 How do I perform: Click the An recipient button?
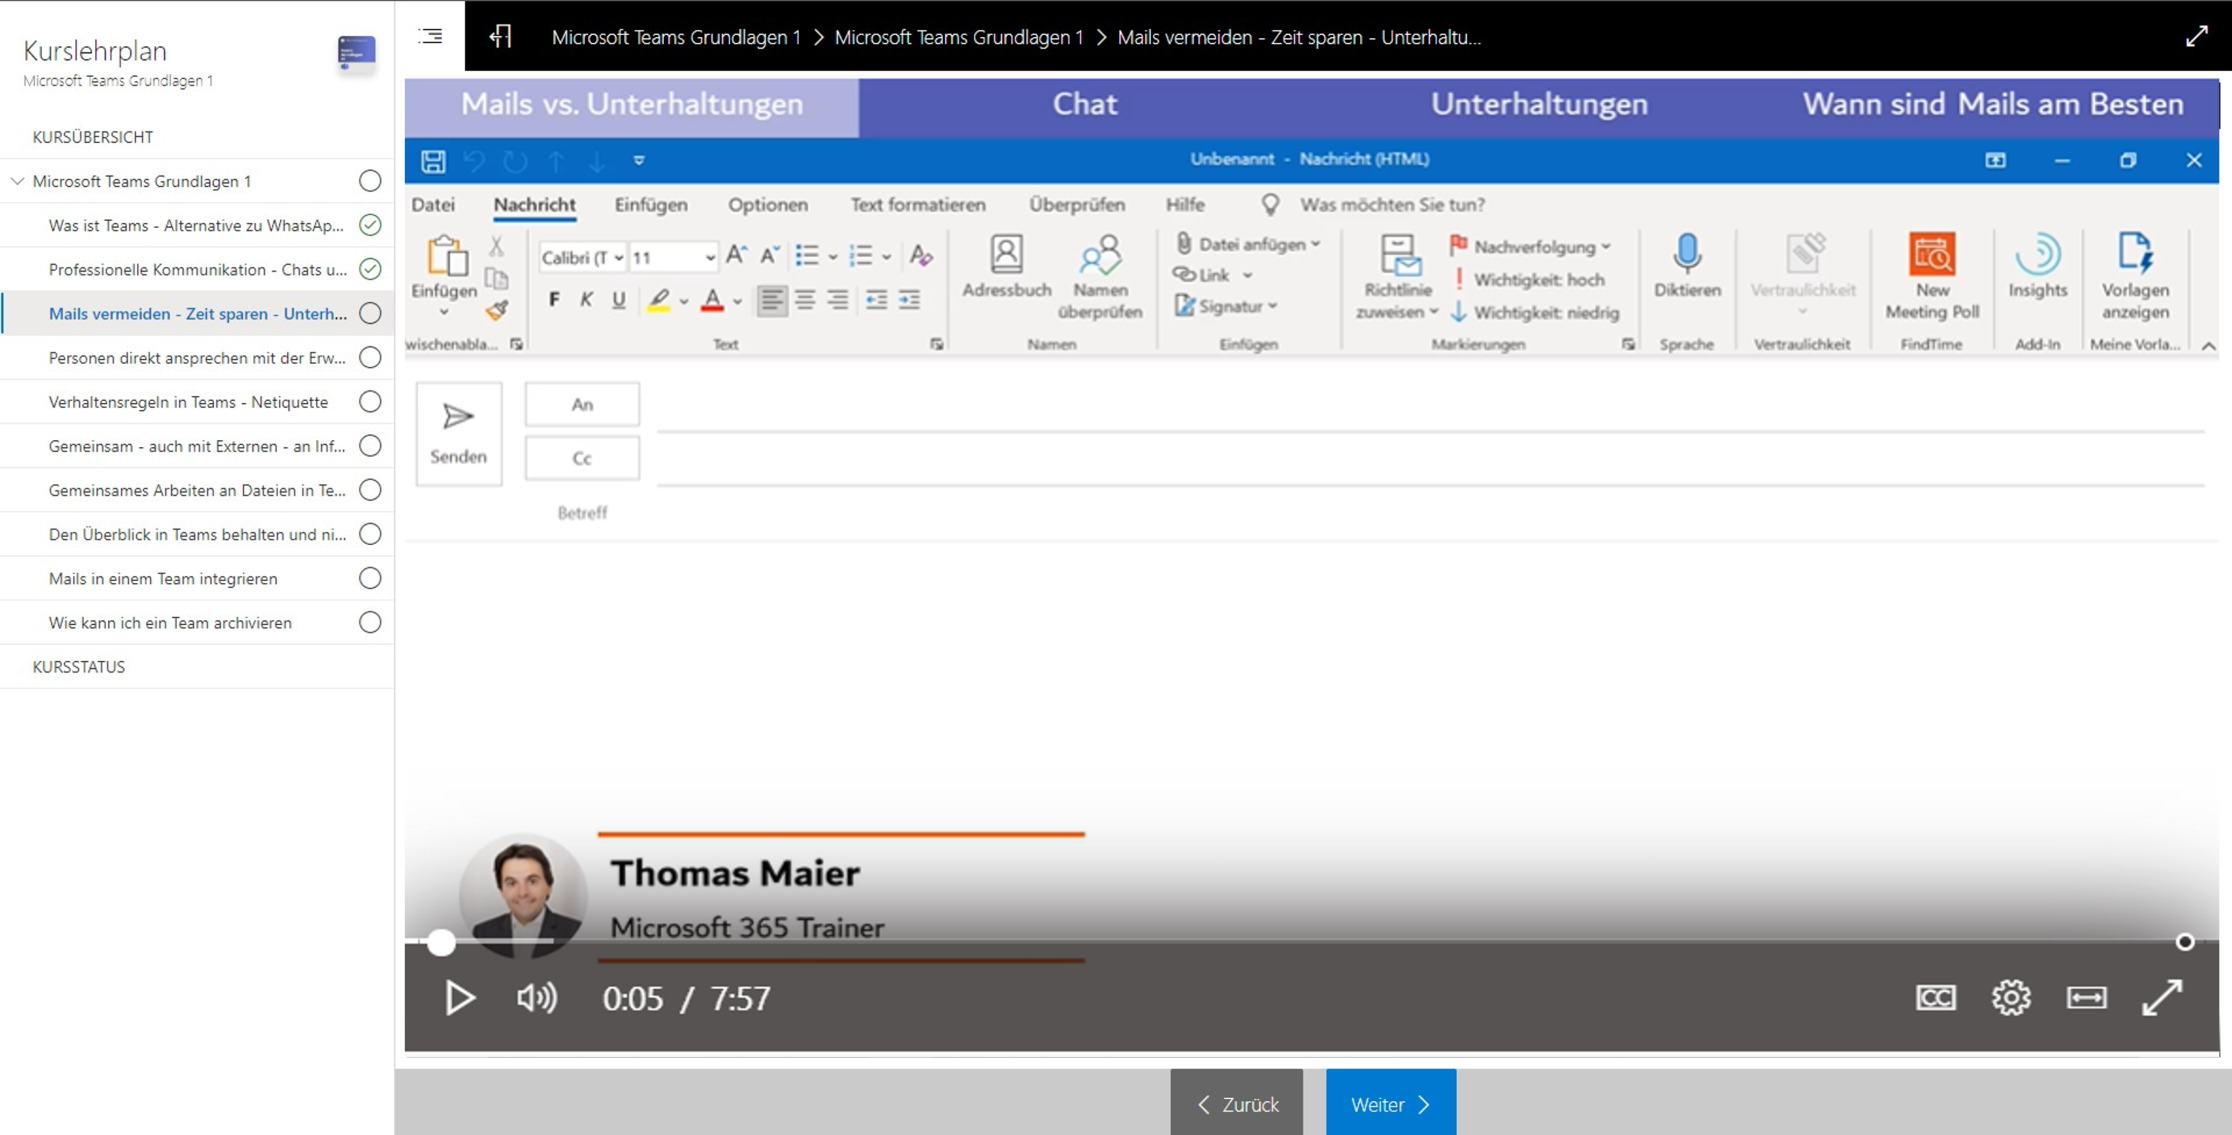[582, 404]
